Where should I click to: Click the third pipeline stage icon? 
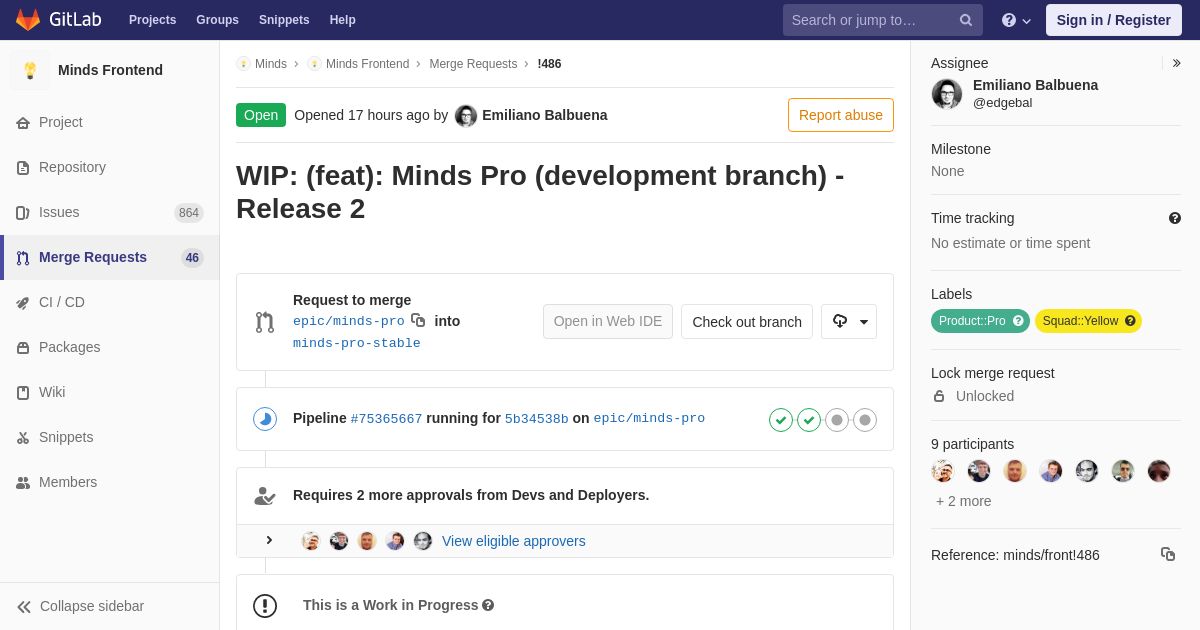(x=837, y=420)
